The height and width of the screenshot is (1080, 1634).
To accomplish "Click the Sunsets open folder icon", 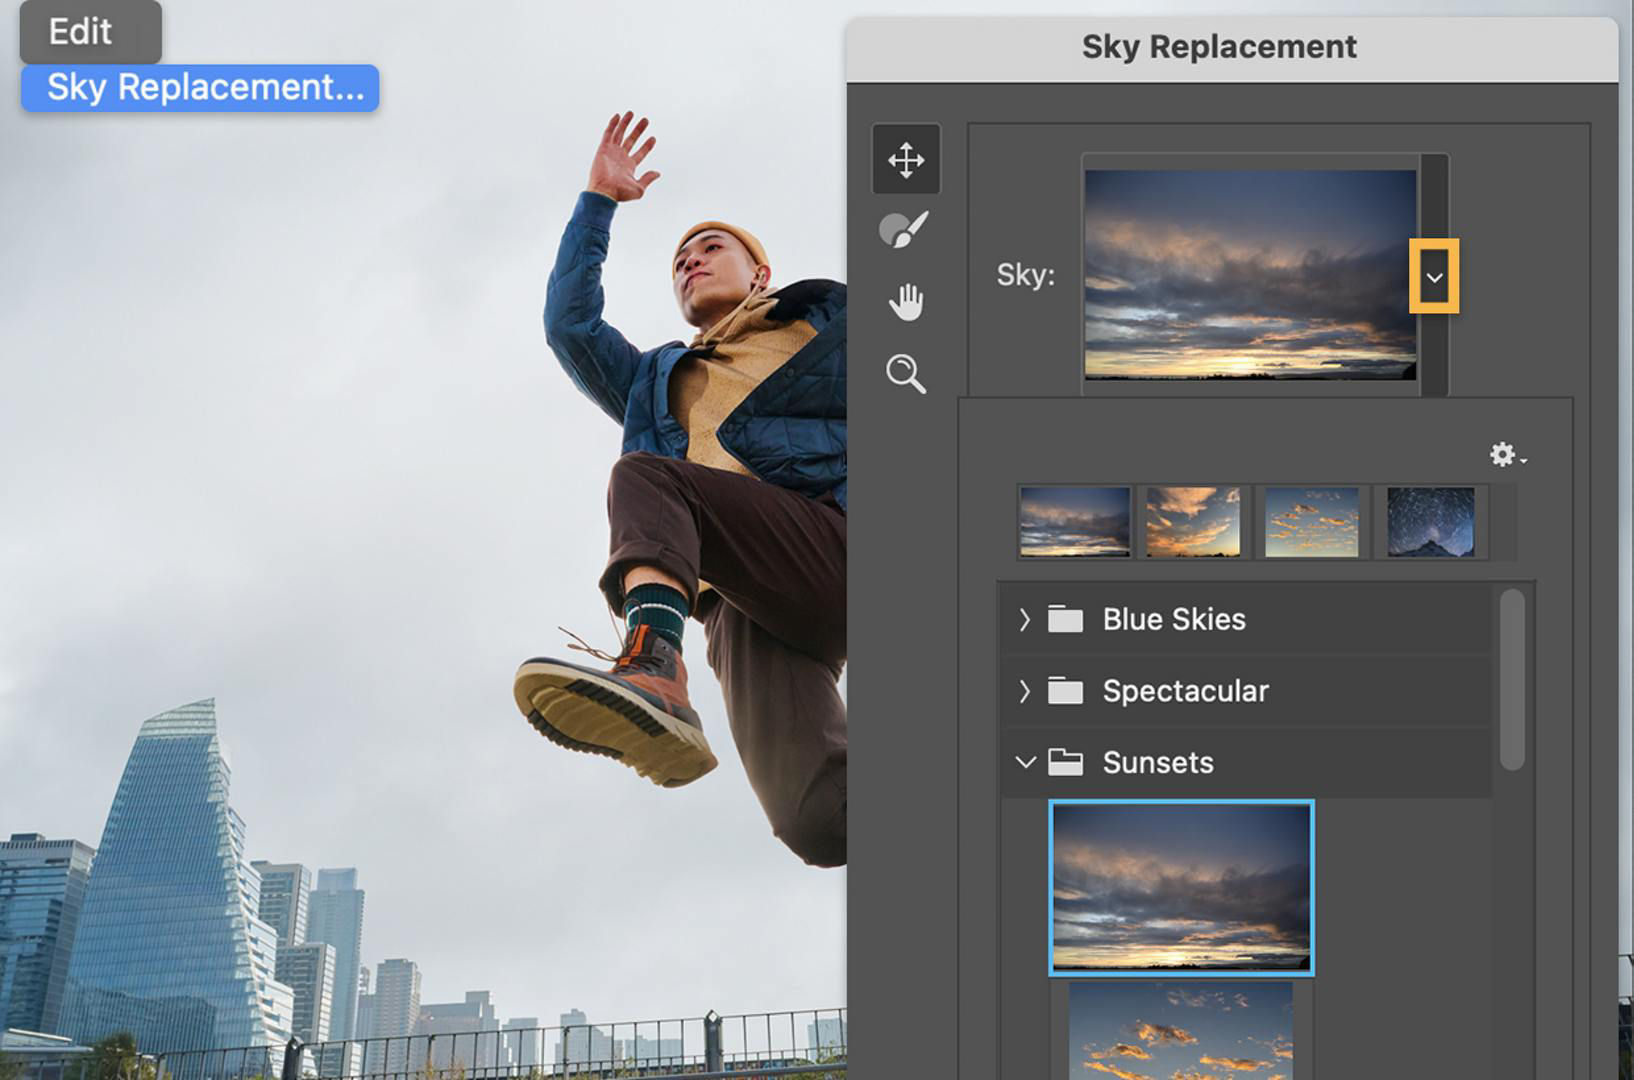I will (1066, 762).
